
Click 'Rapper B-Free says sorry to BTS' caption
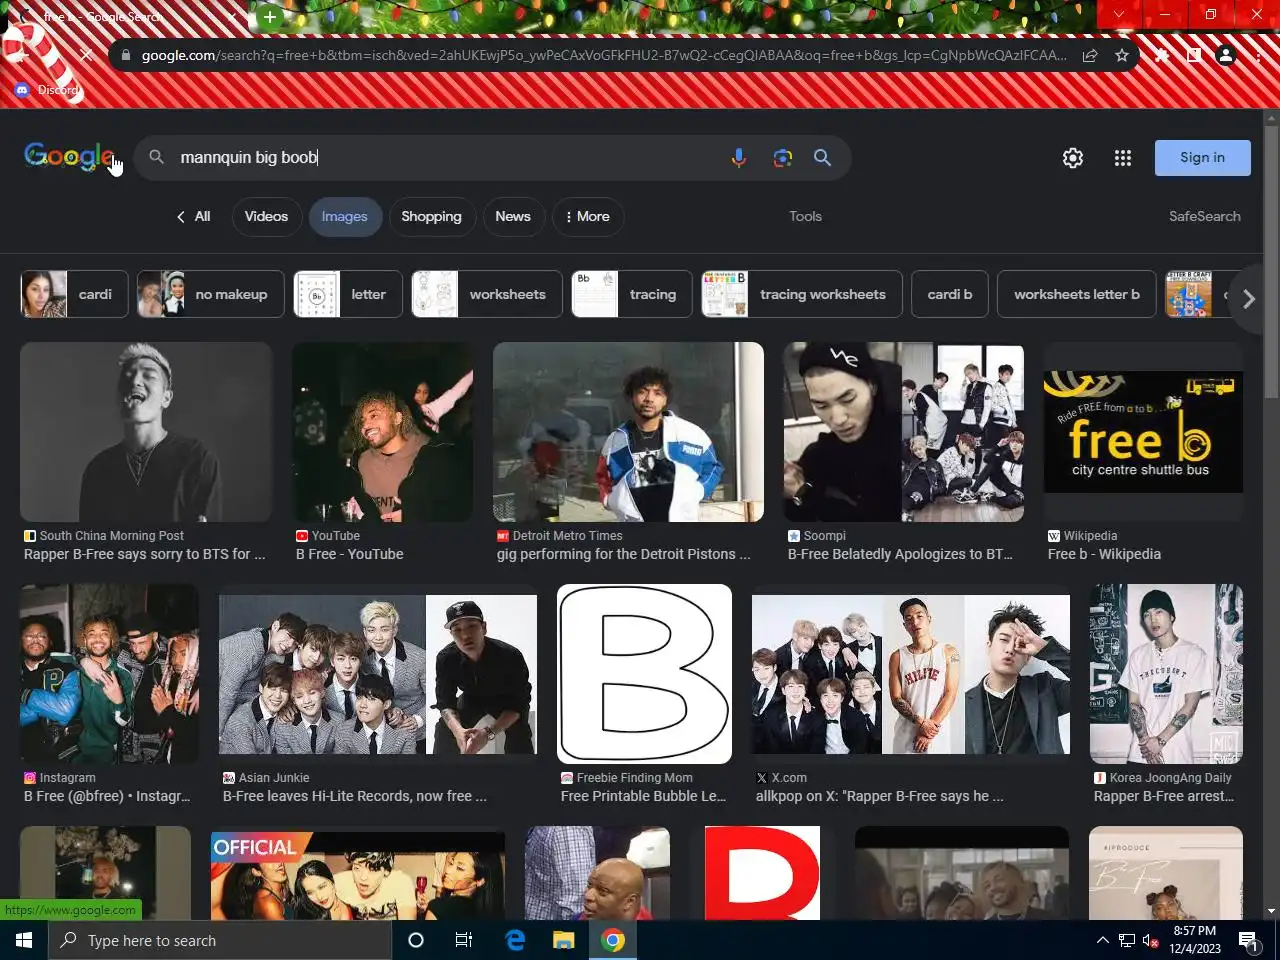pos(145,554)
